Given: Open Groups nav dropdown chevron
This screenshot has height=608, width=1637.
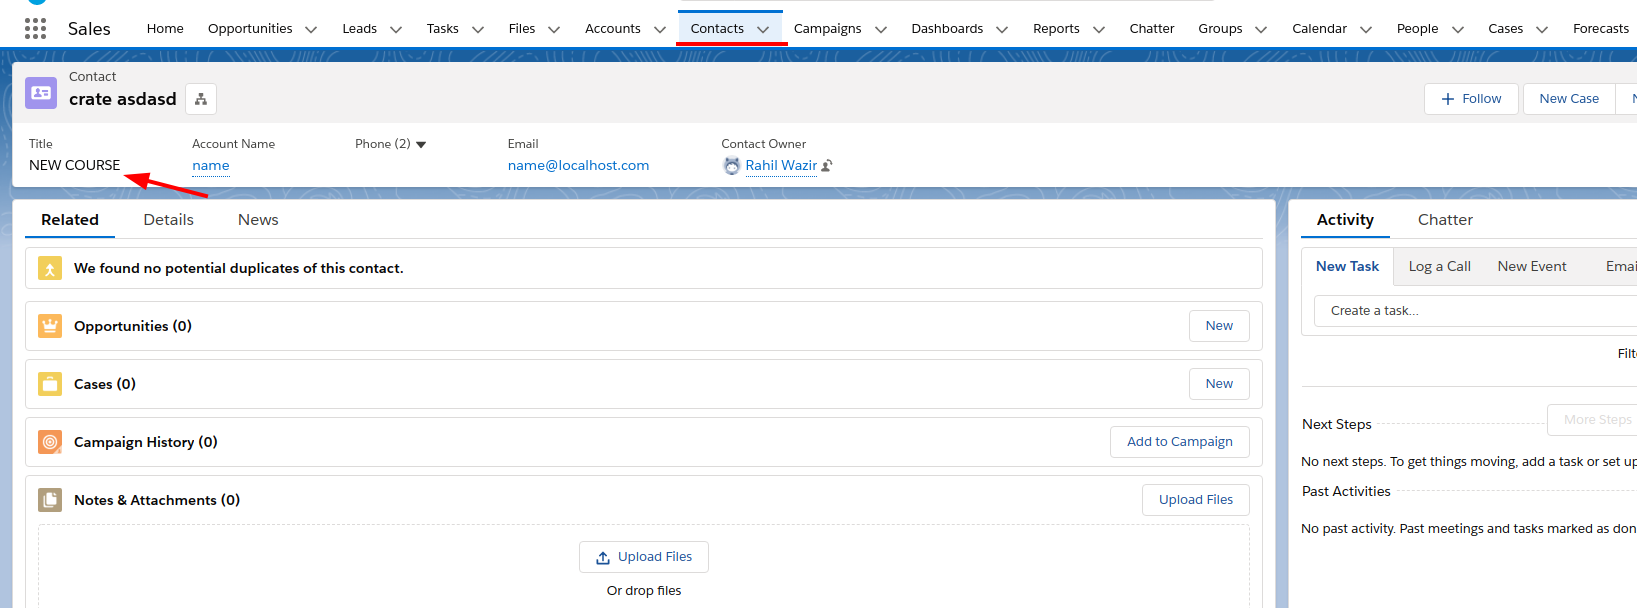Looking at the screenshot, I should click(1261, 30).
